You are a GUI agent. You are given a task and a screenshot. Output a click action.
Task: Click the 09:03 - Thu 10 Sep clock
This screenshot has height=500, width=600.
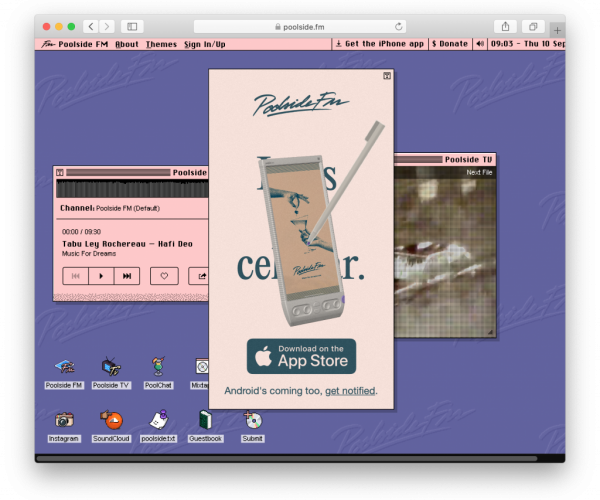[x=527, y=44]
